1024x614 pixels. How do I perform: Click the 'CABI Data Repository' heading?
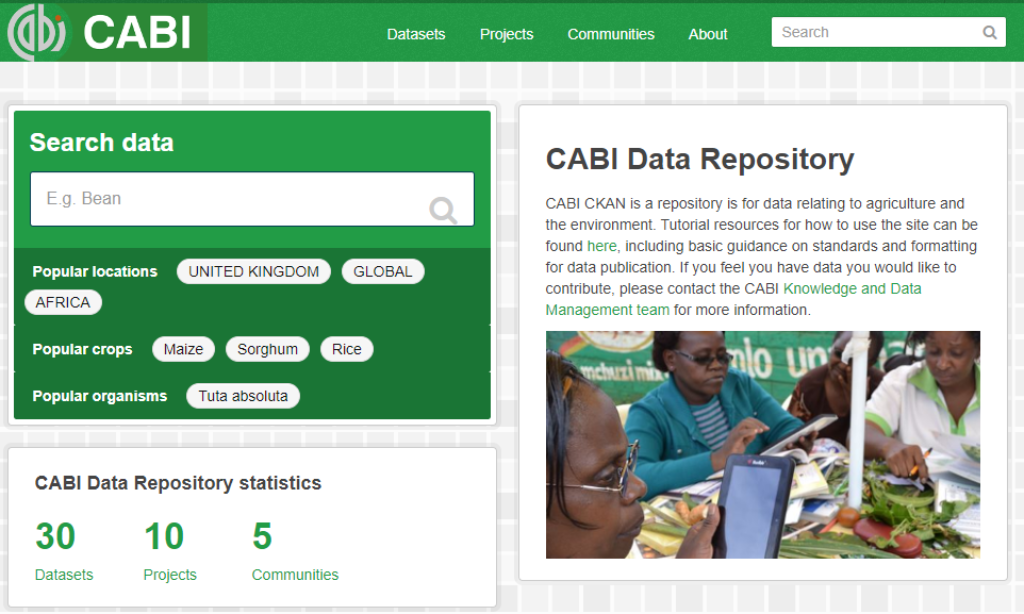pos(699,159)
